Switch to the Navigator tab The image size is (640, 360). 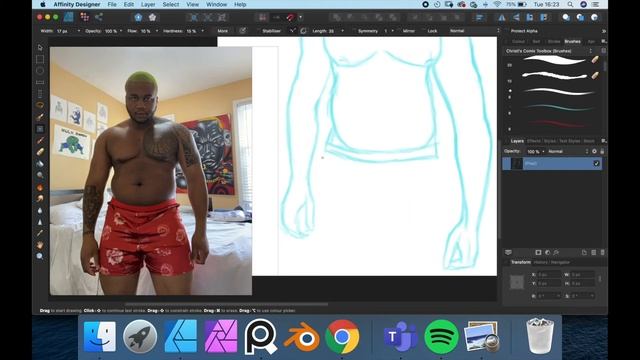560,262
